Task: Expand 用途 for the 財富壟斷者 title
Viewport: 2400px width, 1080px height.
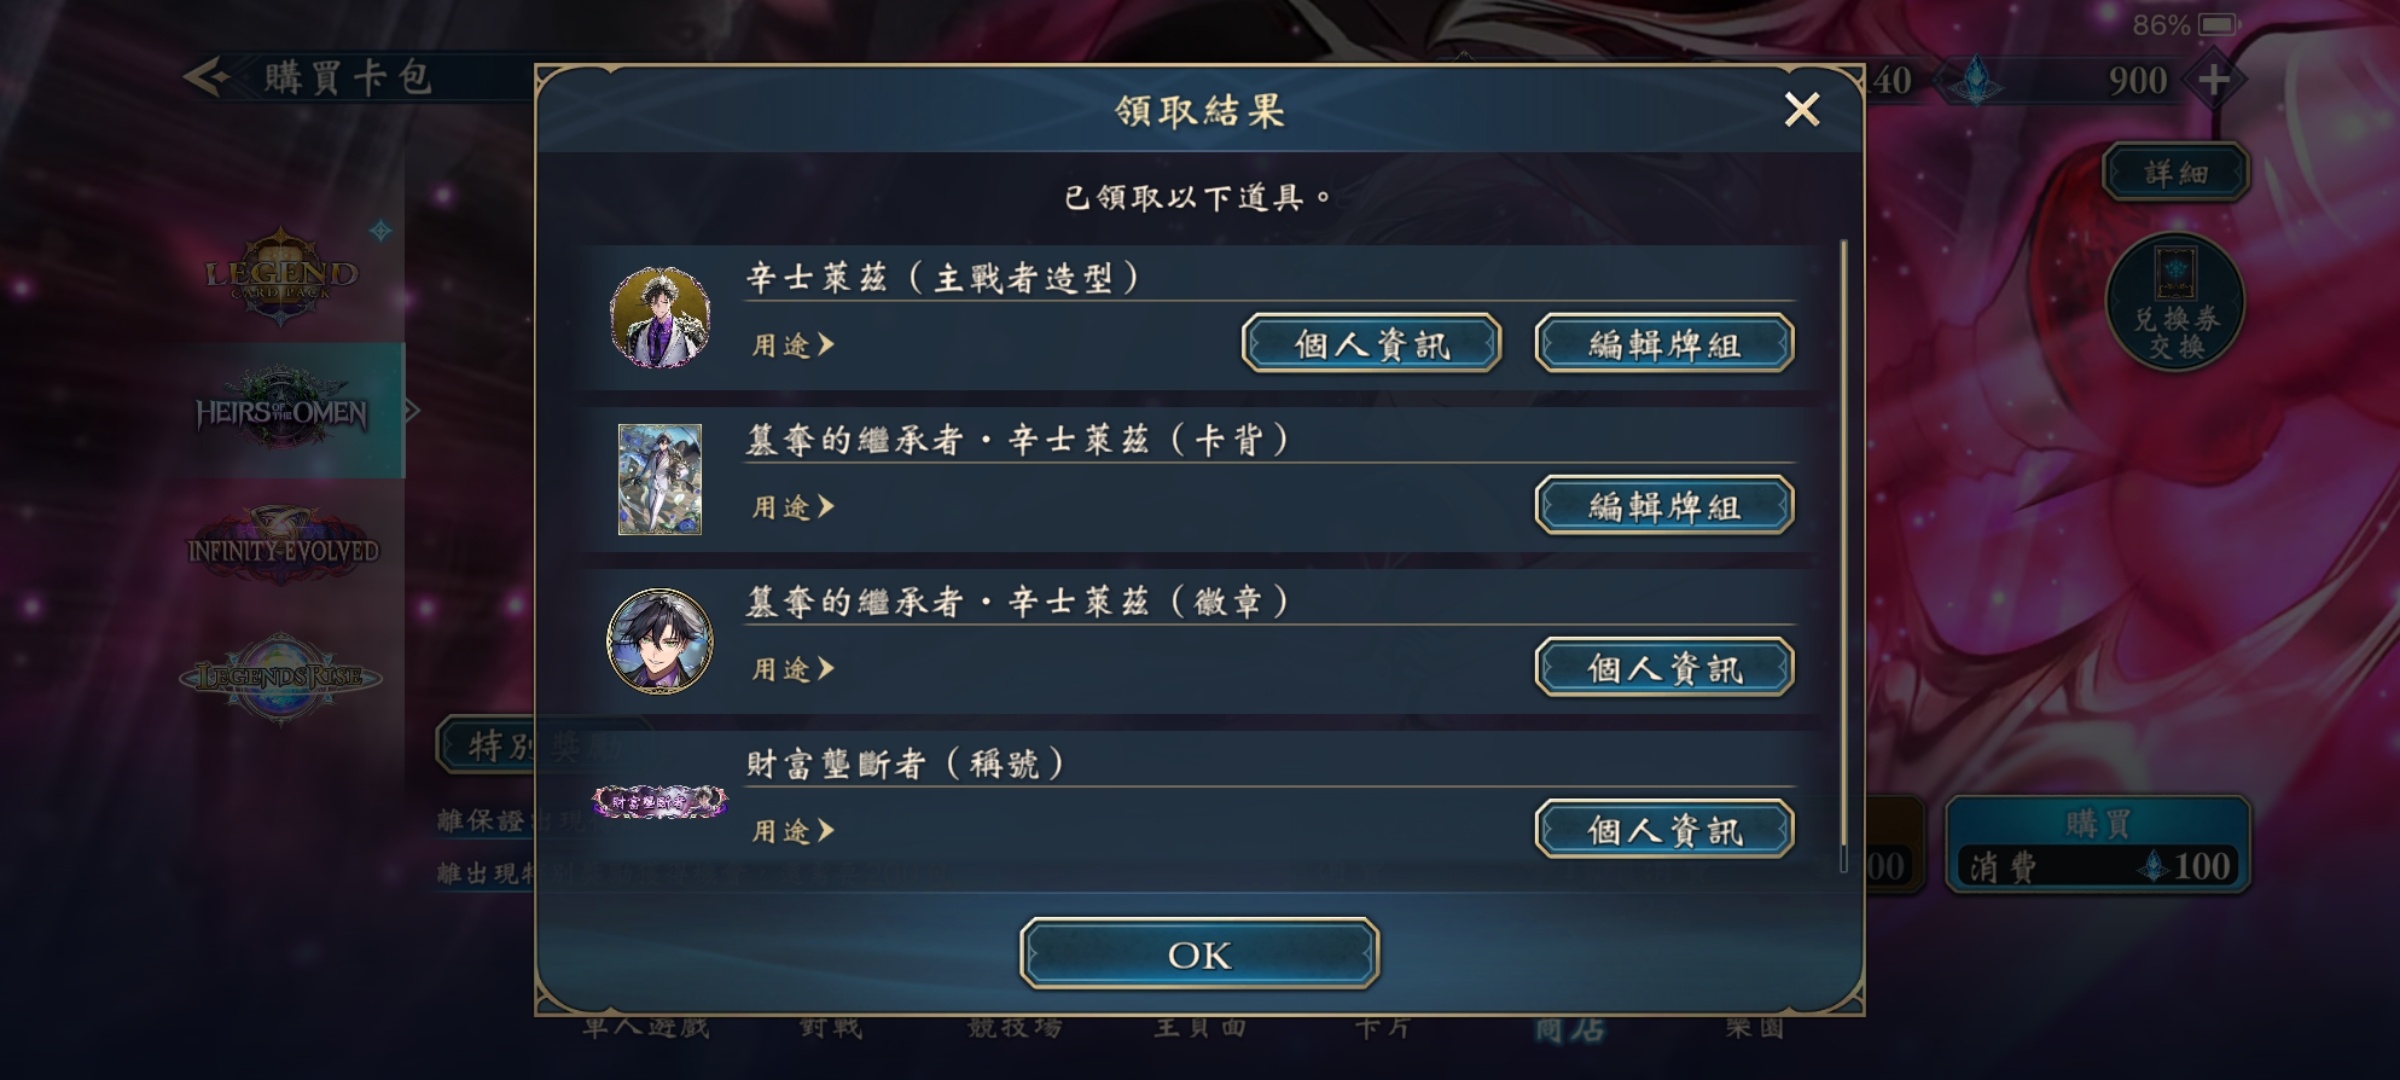Action: pos(792,831)
